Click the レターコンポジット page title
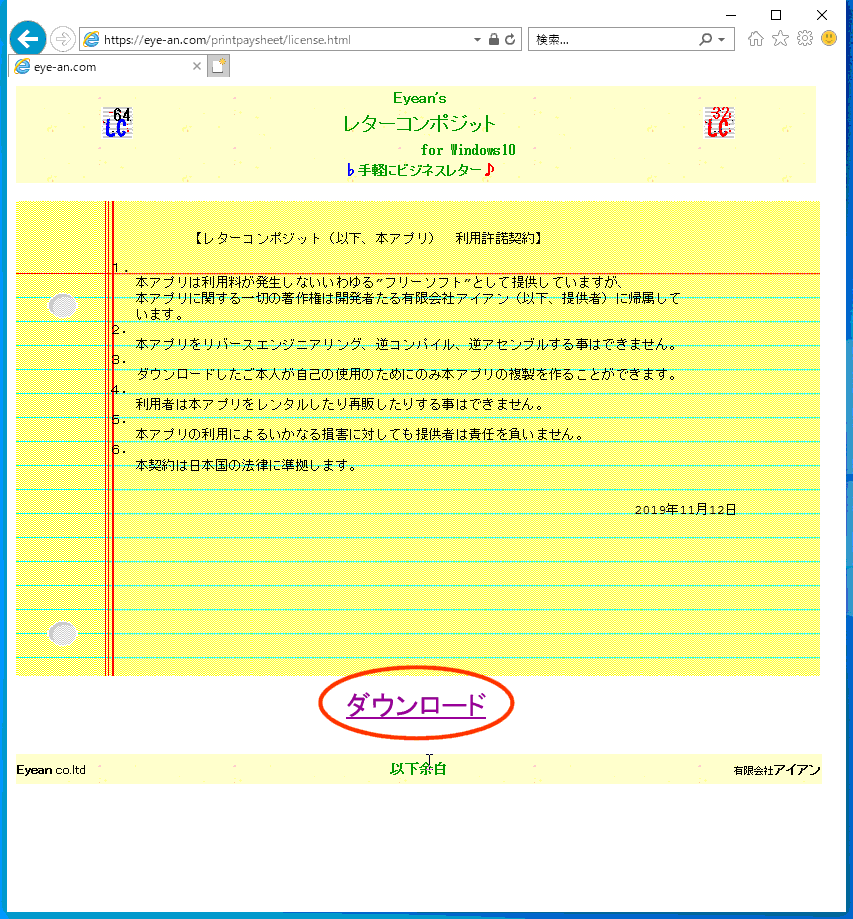Viewport: 853px width, 919px height. coord(419,124)
